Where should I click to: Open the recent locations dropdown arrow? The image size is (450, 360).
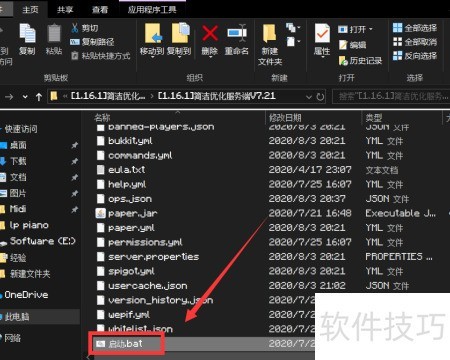(x=25, y=97)
